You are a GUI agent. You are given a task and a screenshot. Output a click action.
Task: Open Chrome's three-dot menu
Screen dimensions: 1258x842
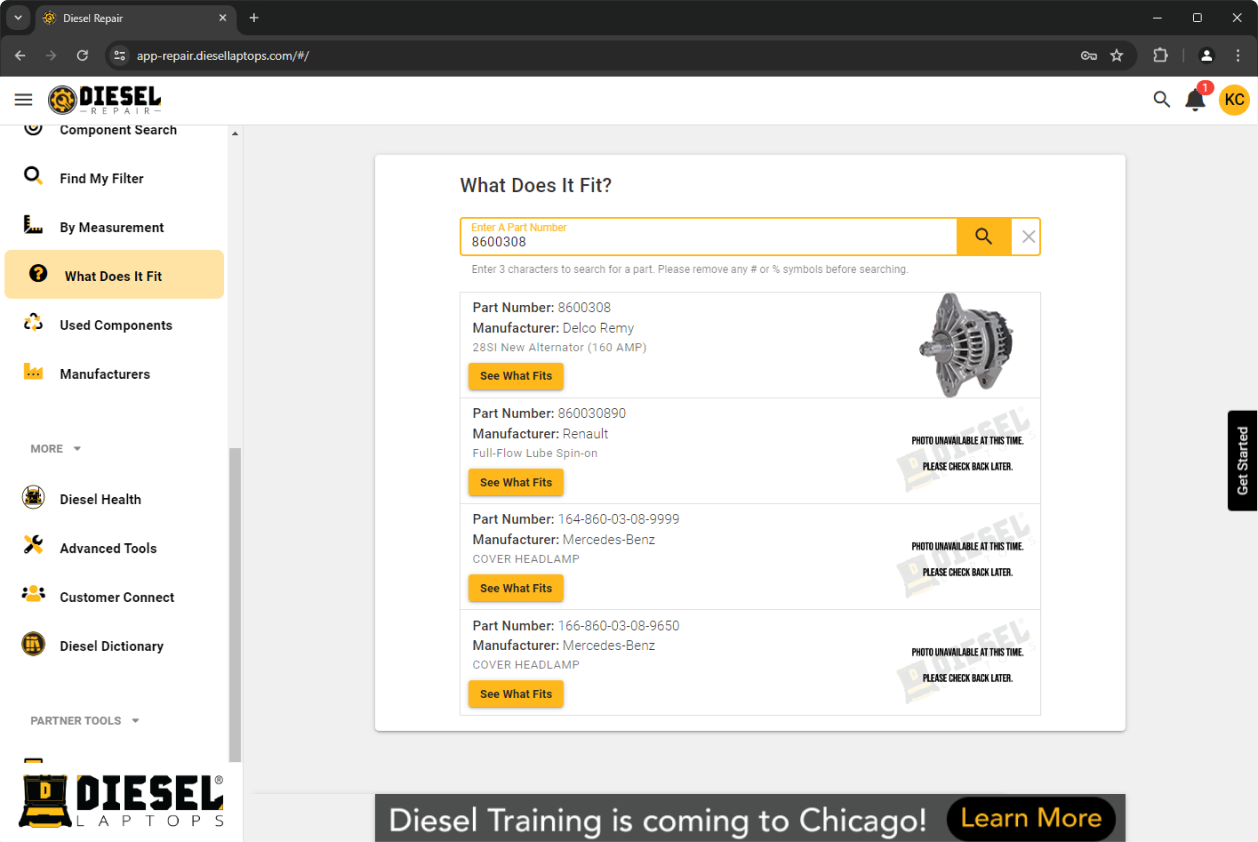coord(1238,55)
